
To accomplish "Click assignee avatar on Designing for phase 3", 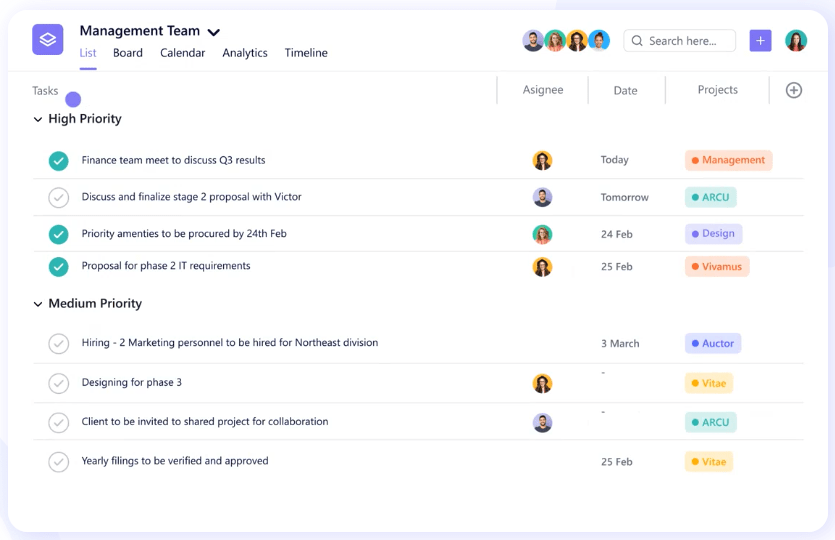I will 542,383.
